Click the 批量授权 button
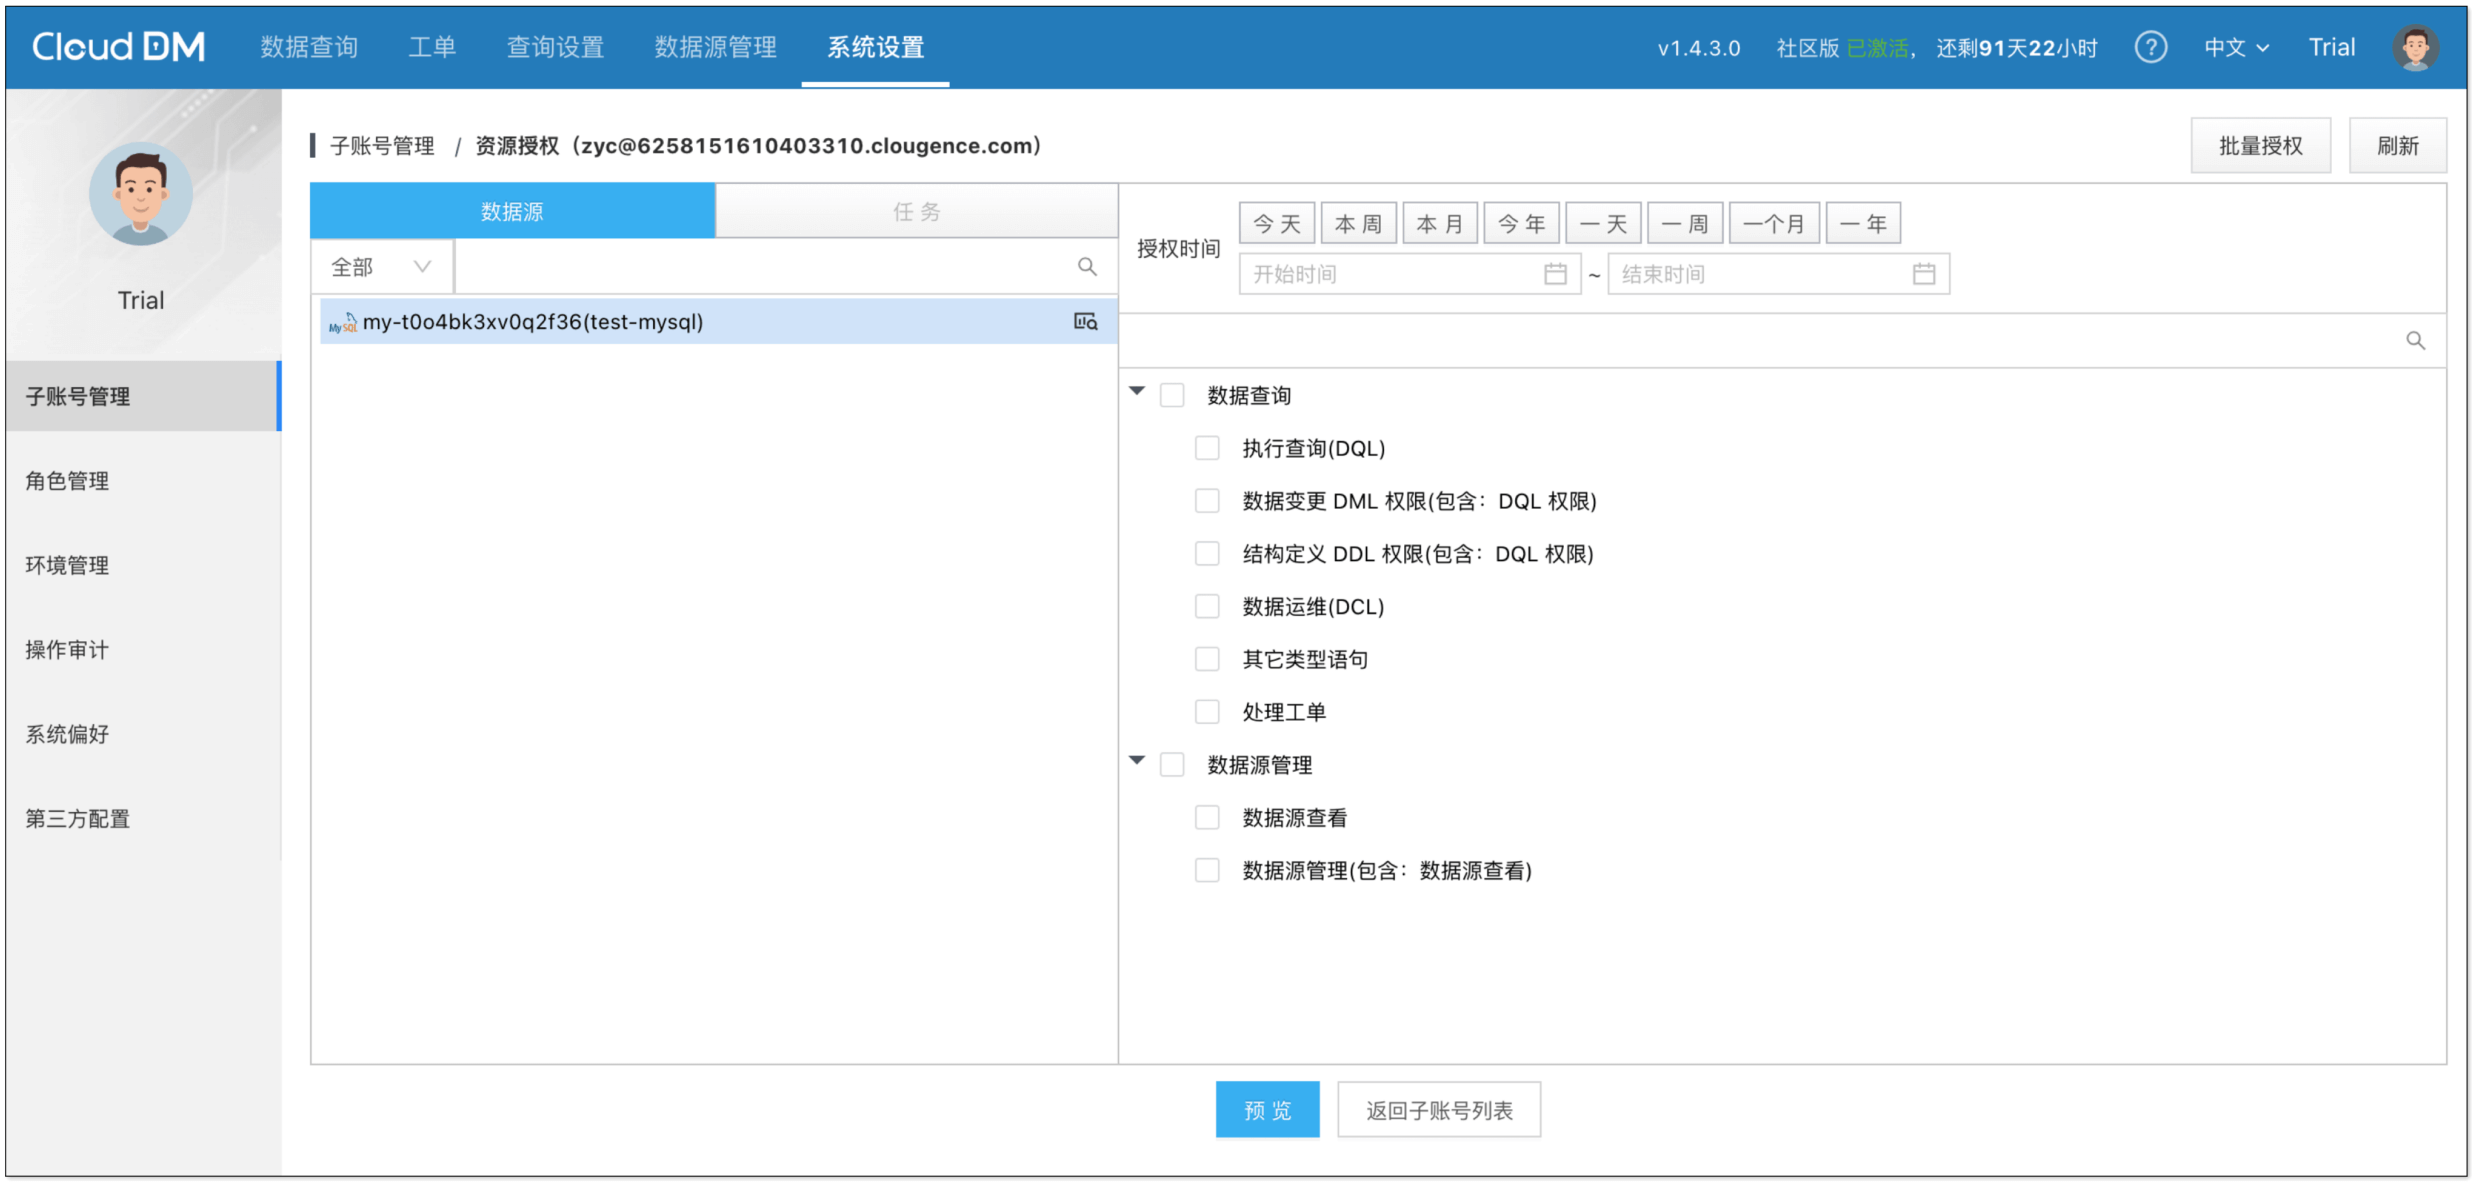2482x1186 pixels. click(x=2260, y=146)
